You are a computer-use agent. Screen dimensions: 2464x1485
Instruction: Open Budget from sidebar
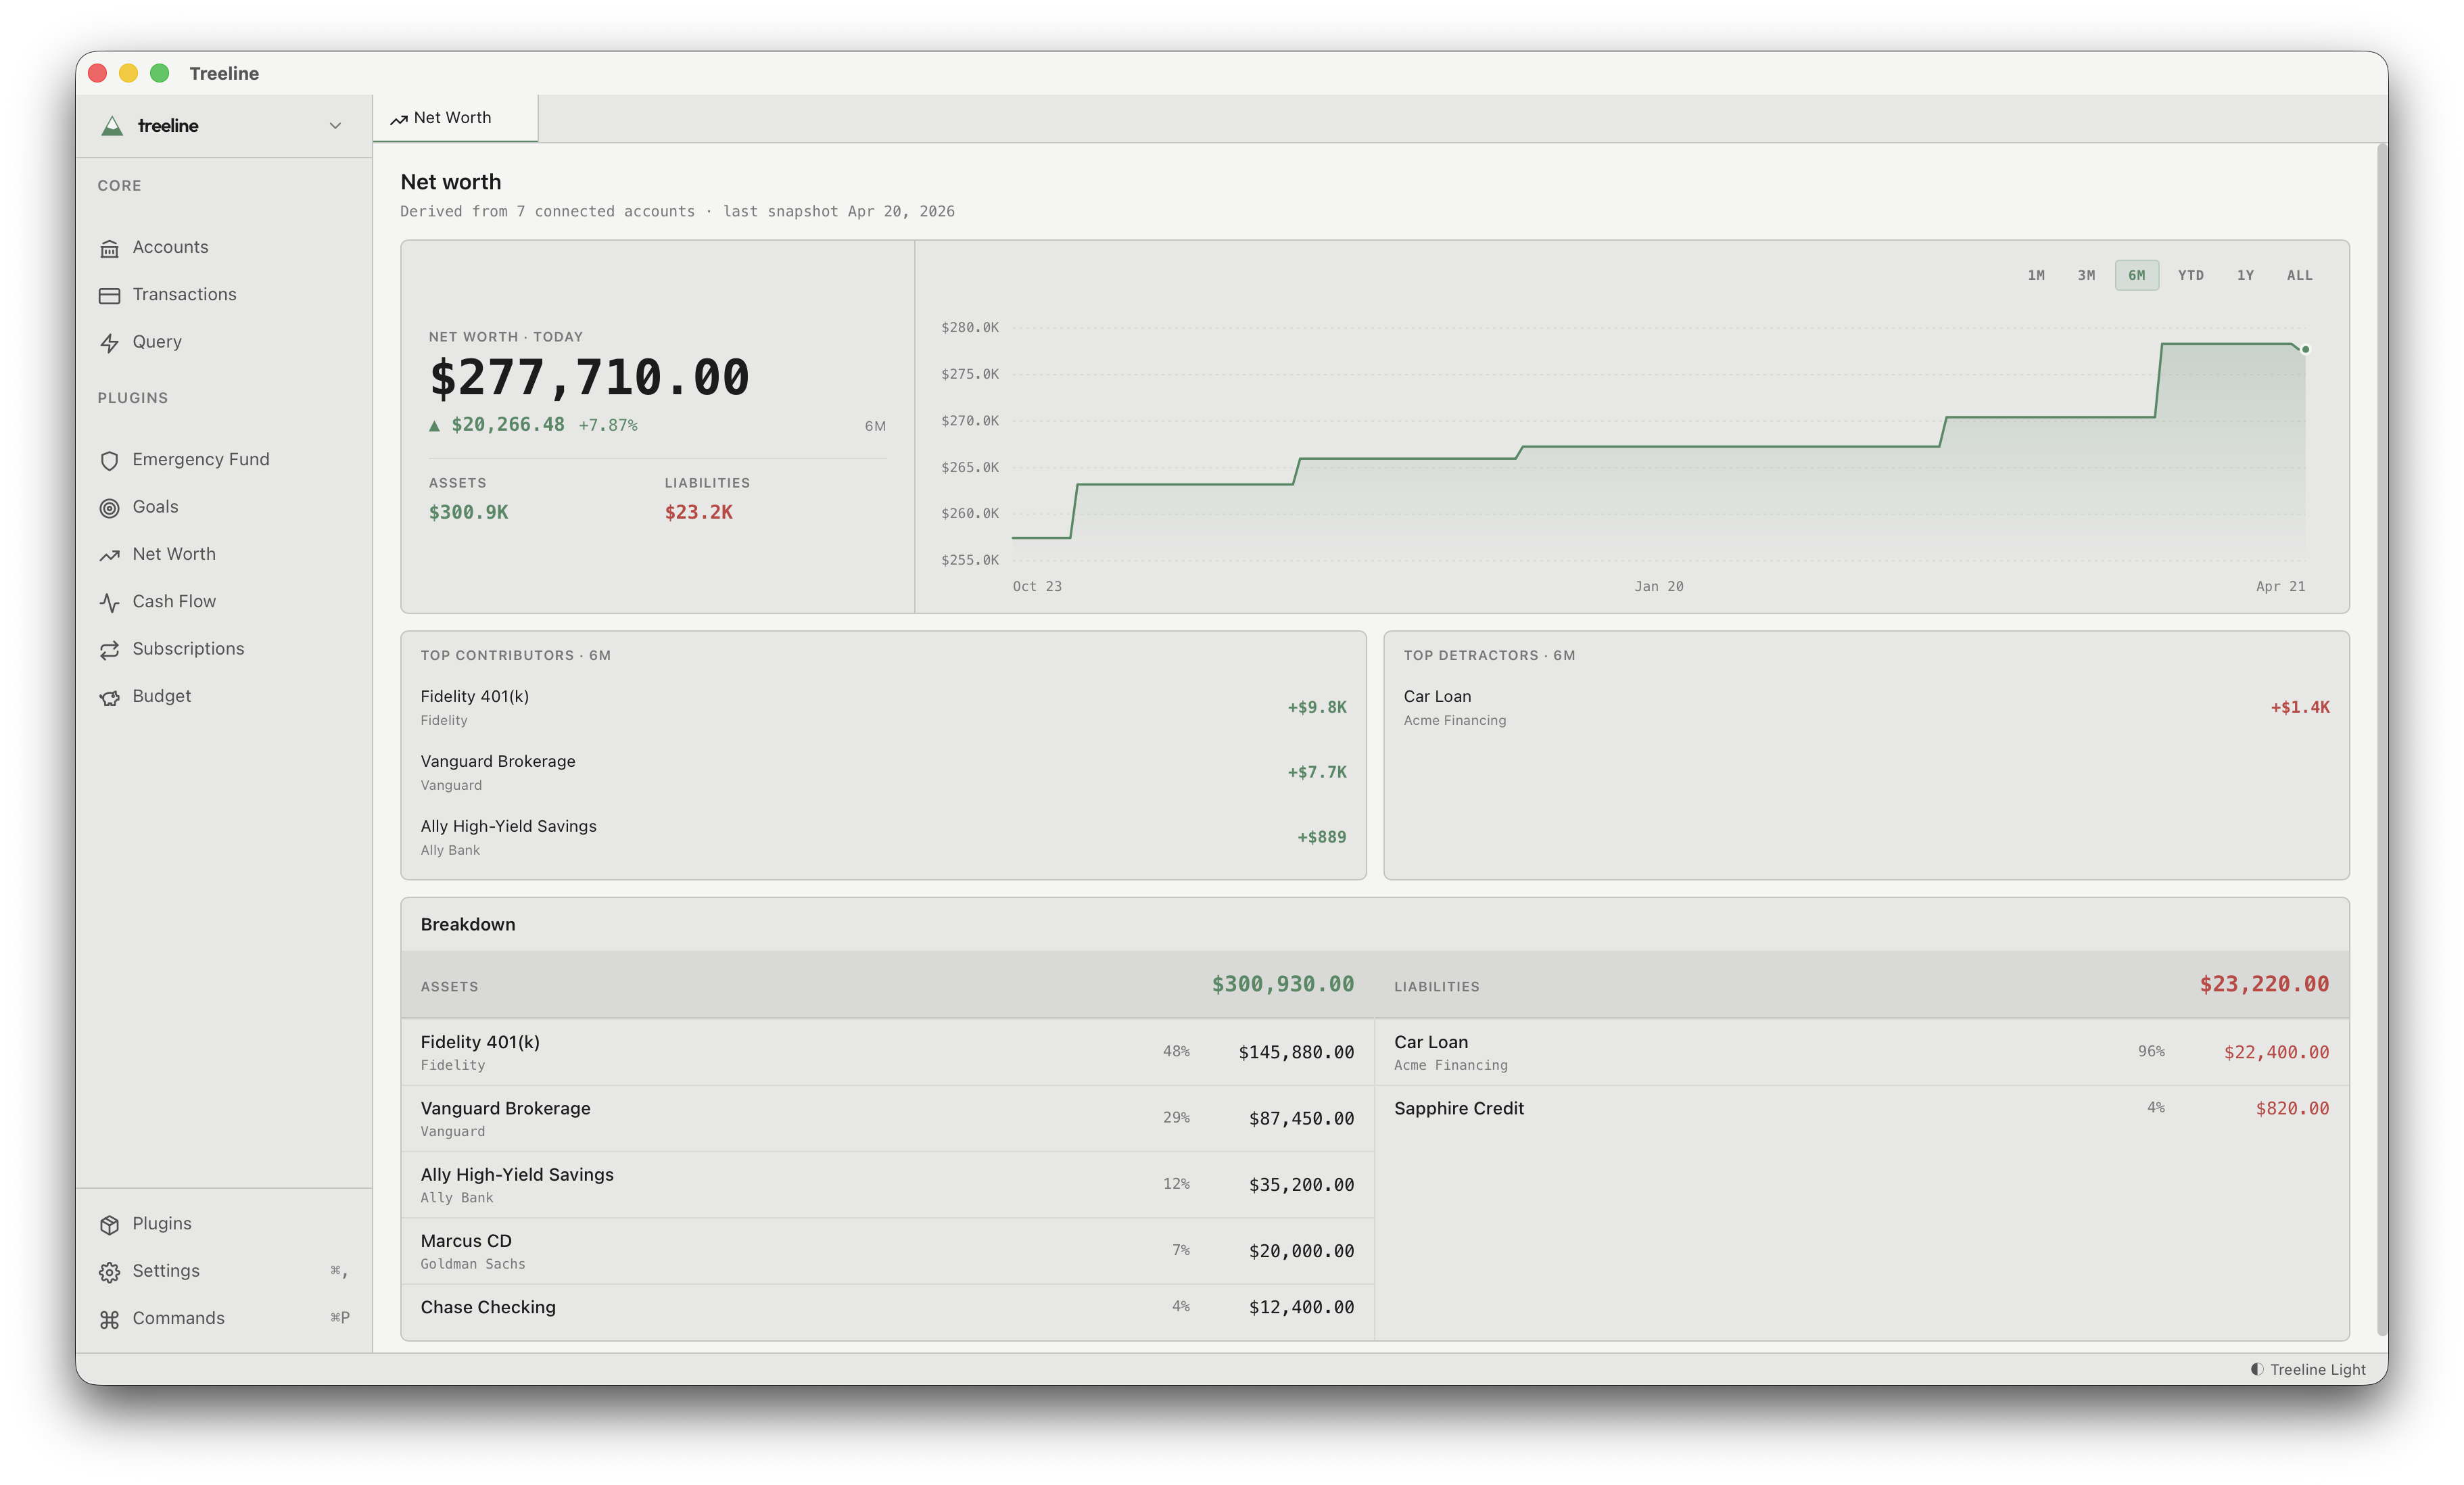161,696
